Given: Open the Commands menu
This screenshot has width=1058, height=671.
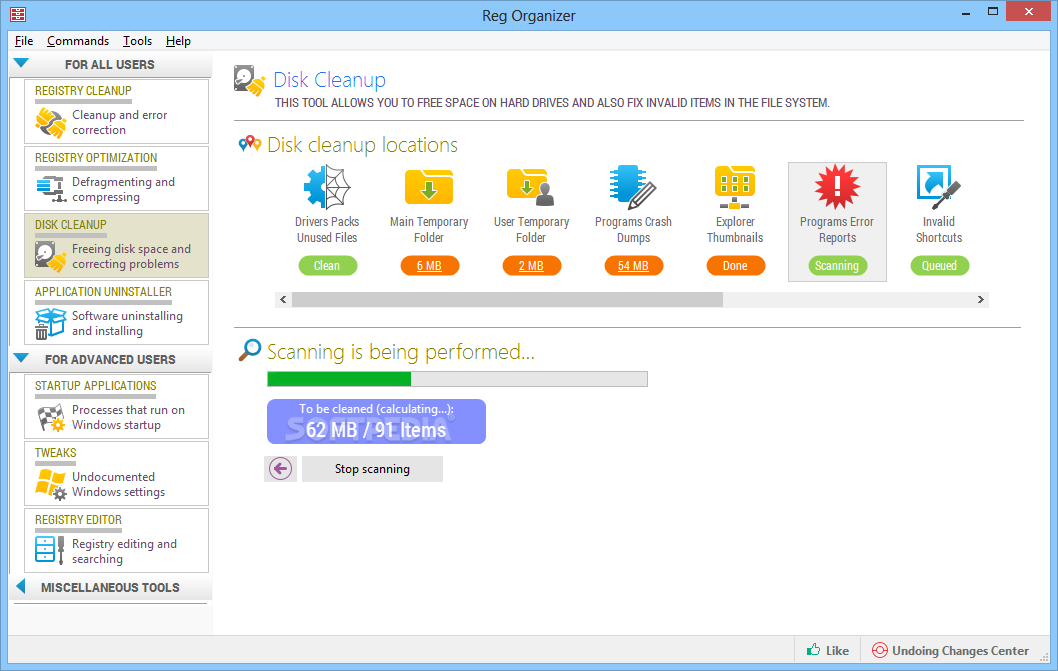Looking at the screenshot, I should tap(78, 41).
